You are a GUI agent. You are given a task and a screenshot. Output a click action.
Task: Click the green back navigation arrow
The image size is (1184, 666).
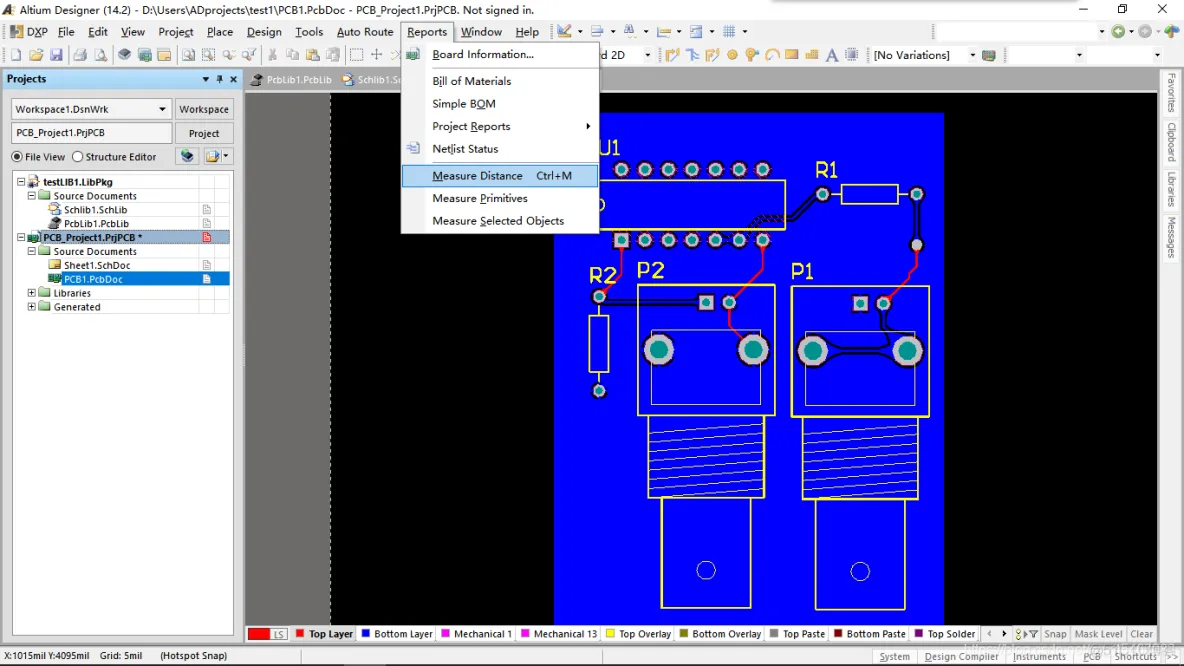click(x=1118, y=31)
